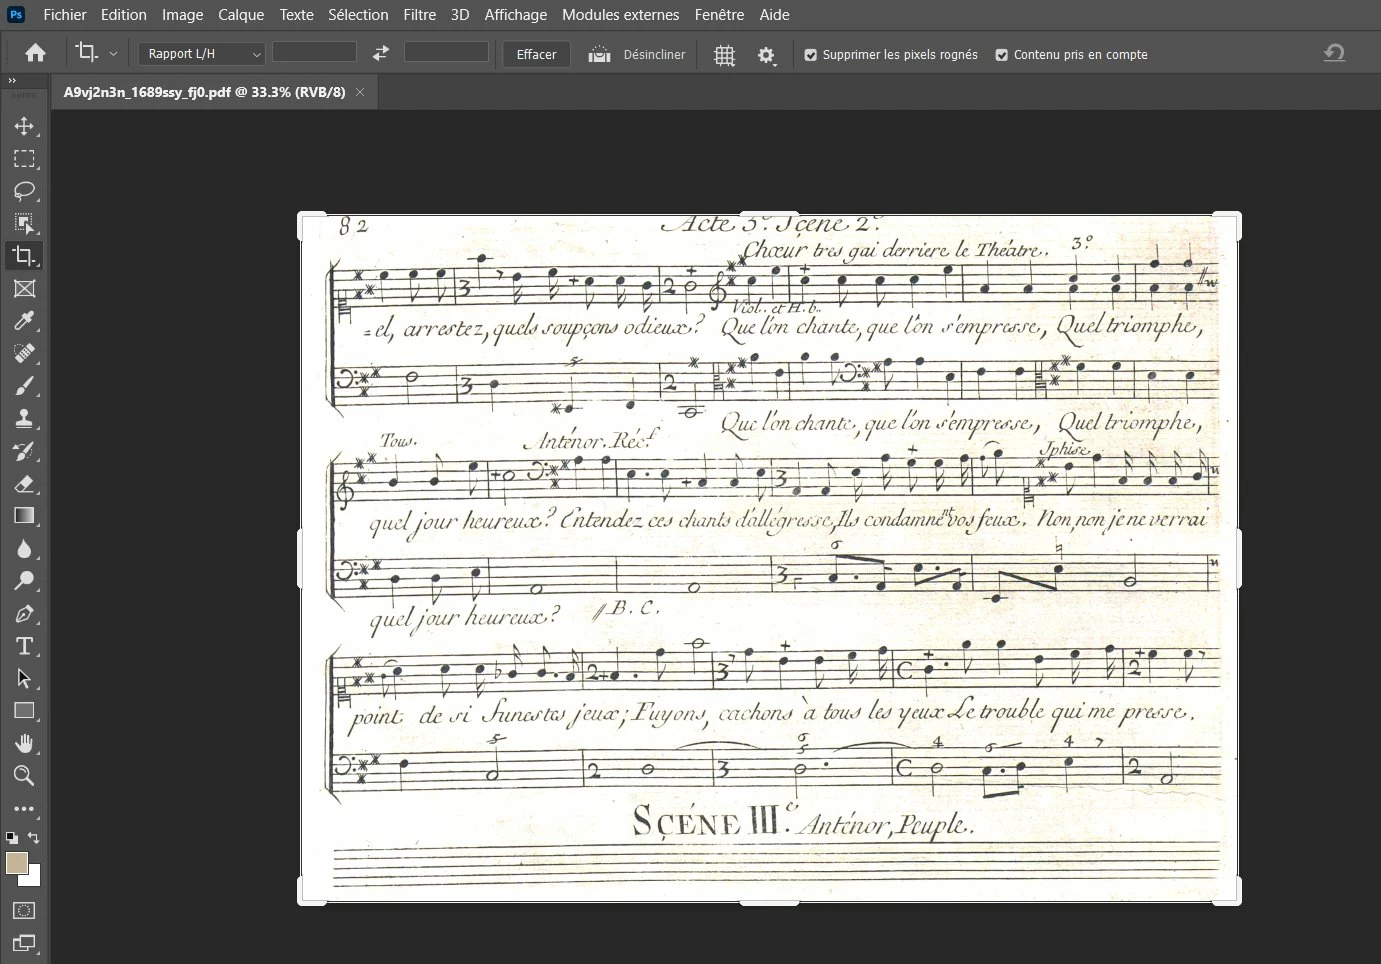Close the A9vj2n3n_1689ssy_fj0.pdf document tab
1381x964 pixels.
click(360, 92)
